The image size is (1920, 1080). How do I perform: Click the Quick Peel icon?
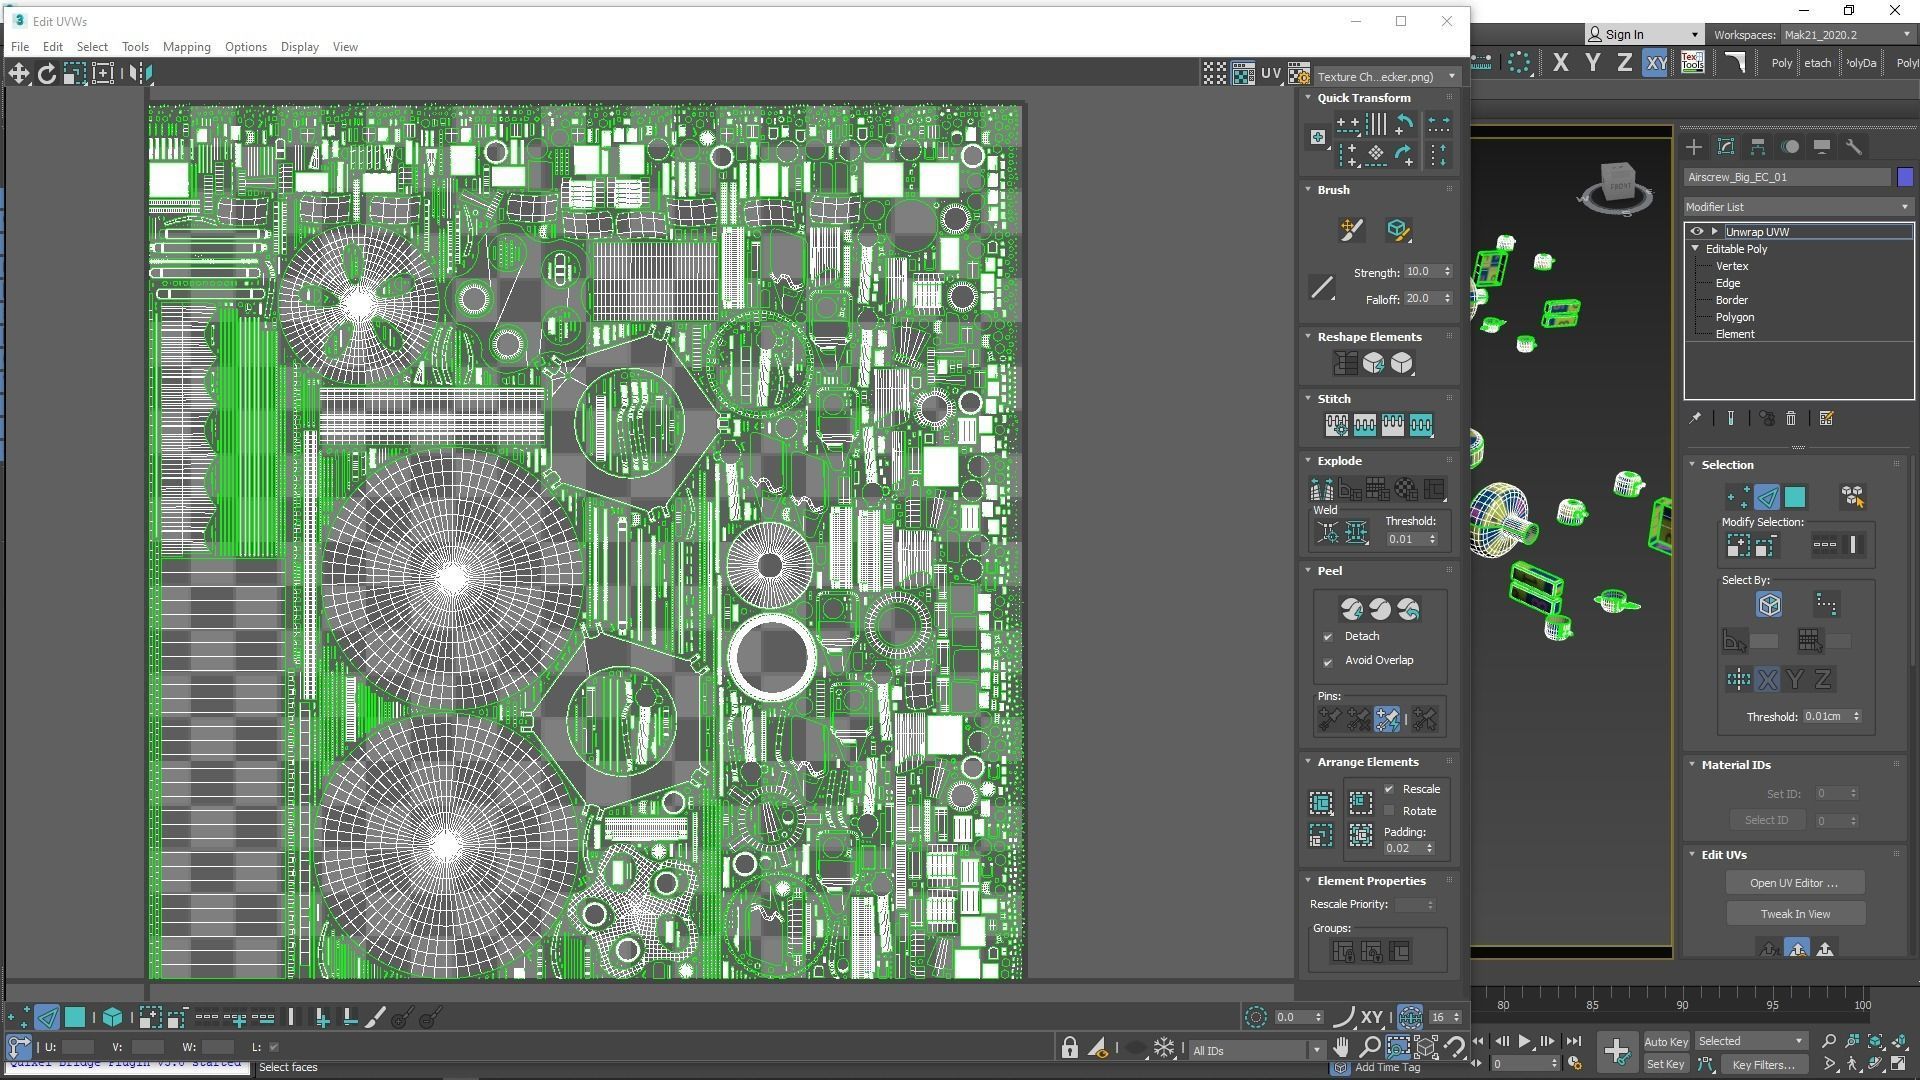click(x=1352, y=609)
